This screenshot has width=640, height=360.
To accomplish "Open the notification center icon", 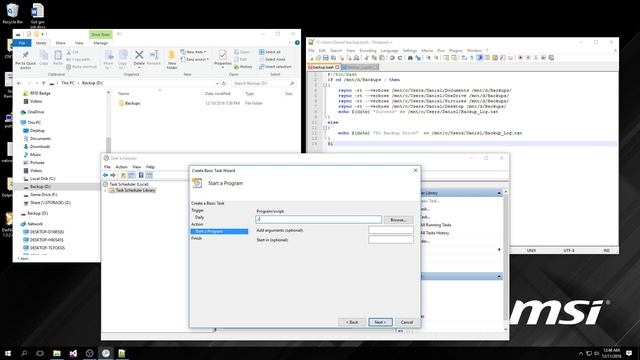I will click(x=629, y=353).
